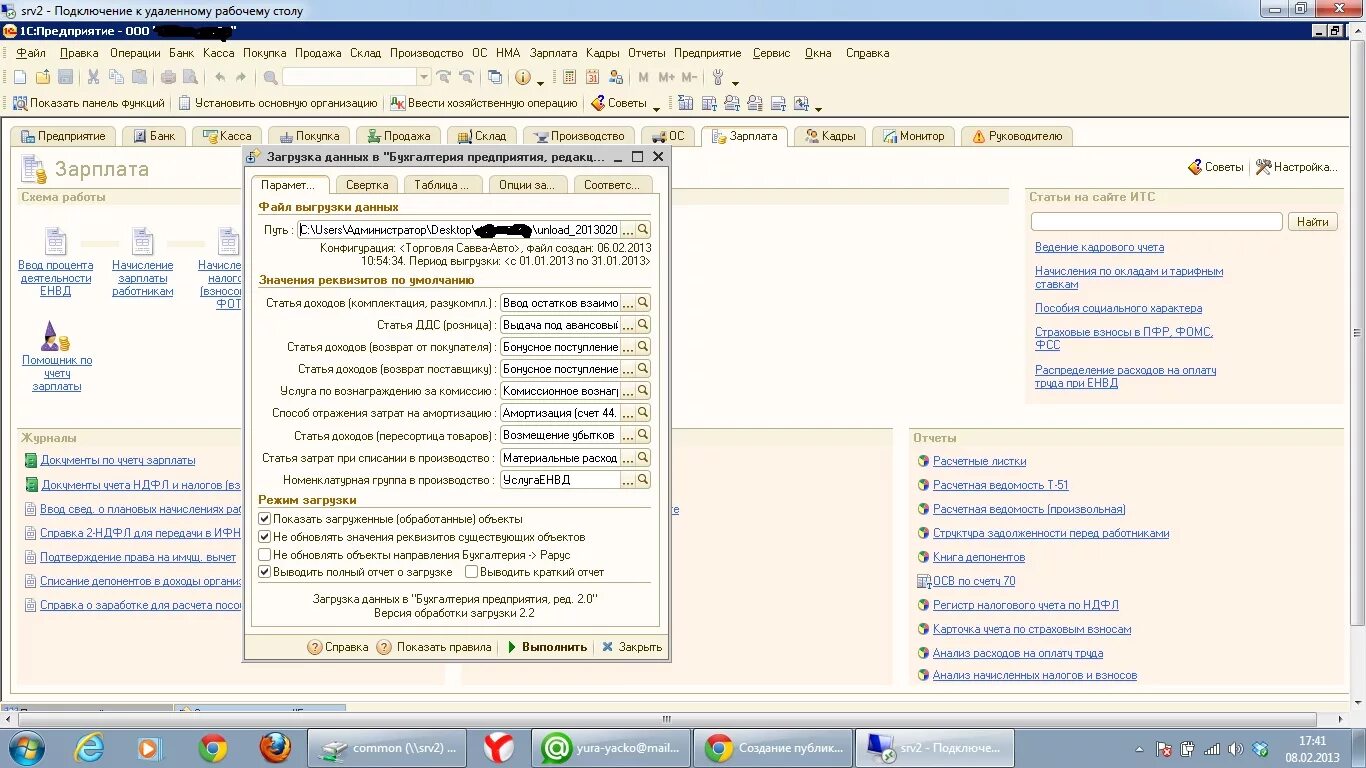The width and height of the screenshot is (1366, 768).
Task: Click the Open file toolbar icon
Action: click(x=43, y=77)
